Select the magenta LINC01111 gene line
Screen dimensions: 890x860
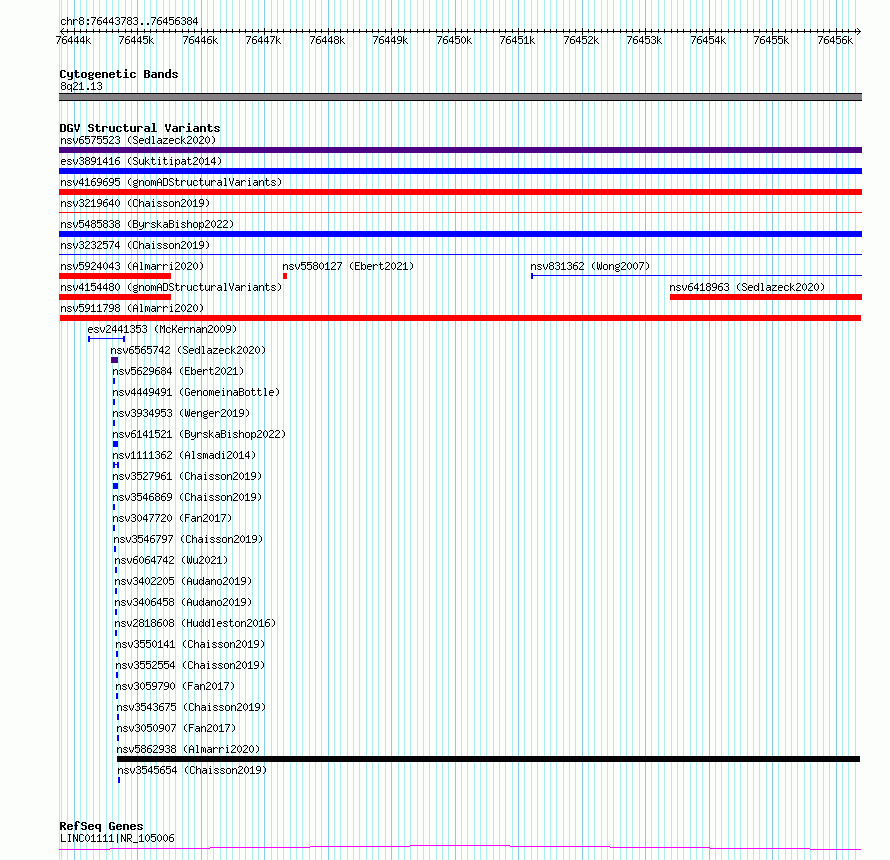point(460,848)
